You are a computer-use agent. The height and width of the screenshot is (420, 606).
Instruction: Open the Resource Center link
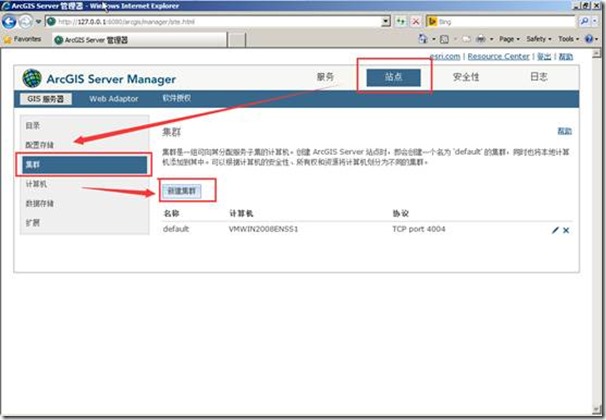(x=499, y=56)
